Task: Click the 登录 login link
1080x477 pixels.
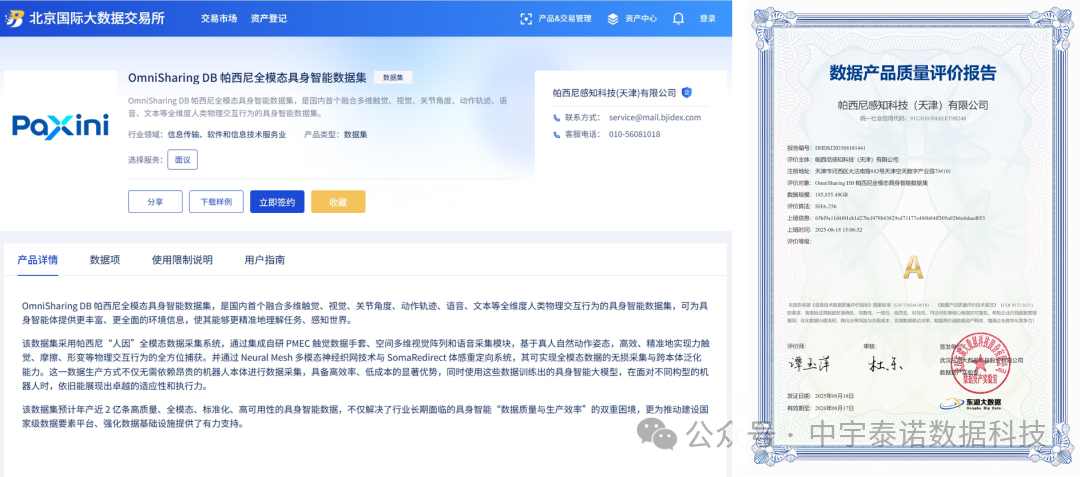Action: pos(707,19)
